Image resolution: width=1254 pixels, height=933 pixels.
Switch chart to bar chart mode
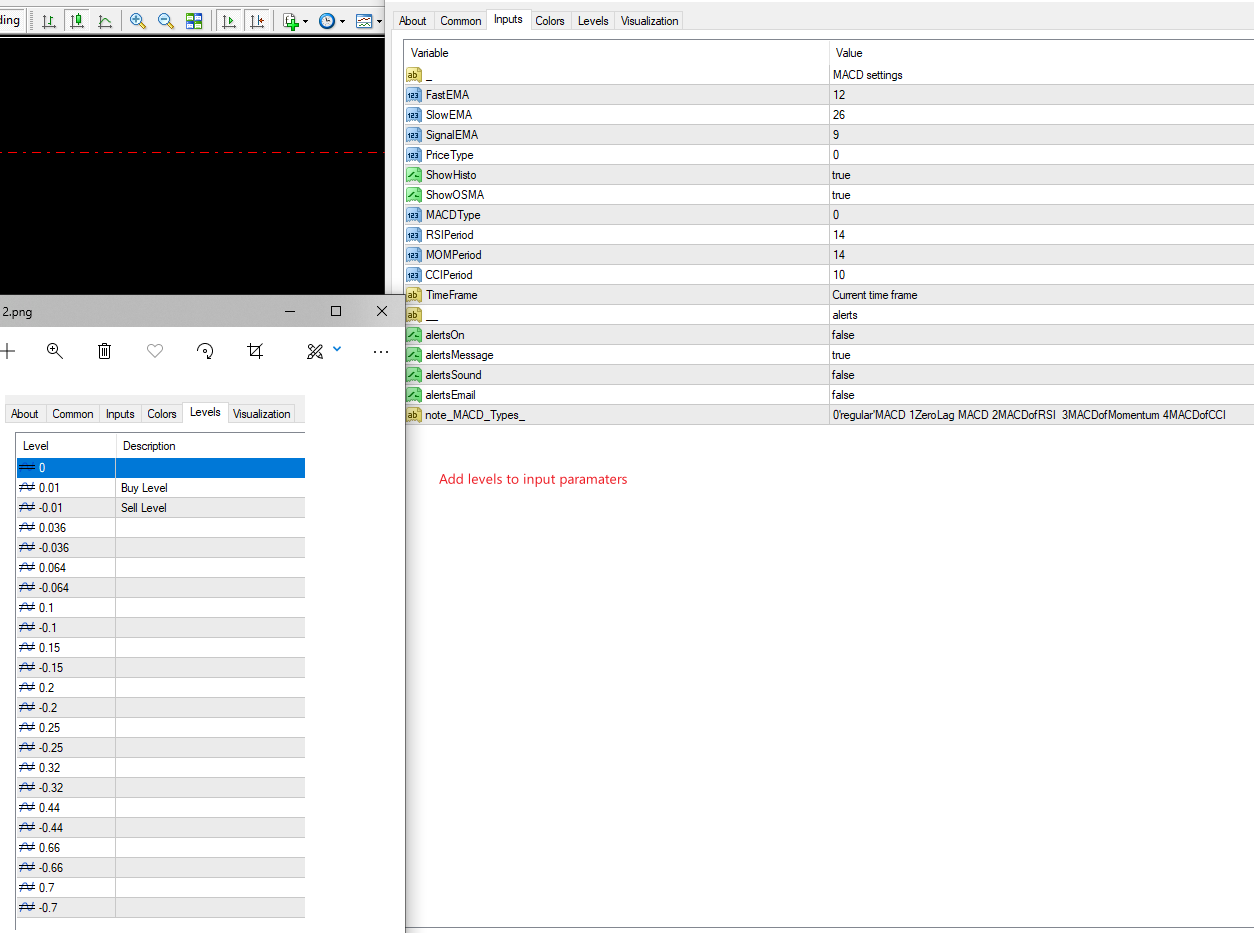tap(48, 21)
